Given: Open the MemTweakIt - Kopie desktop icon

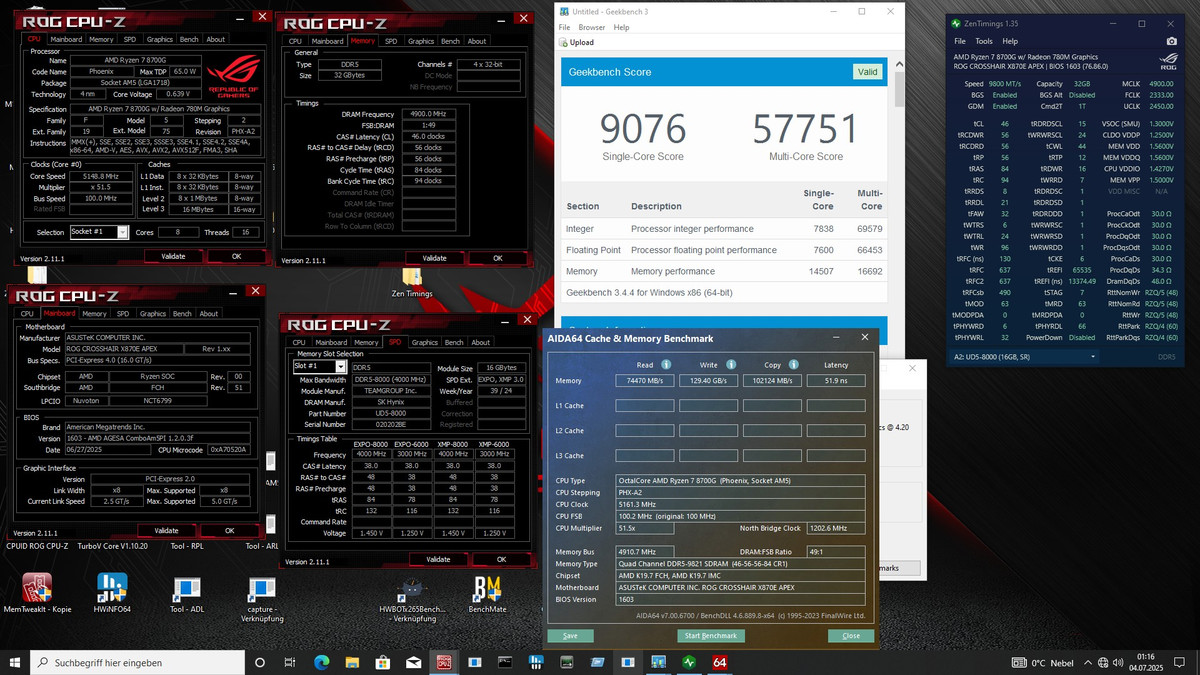Looking at the screenshot, I should (37, 594).
